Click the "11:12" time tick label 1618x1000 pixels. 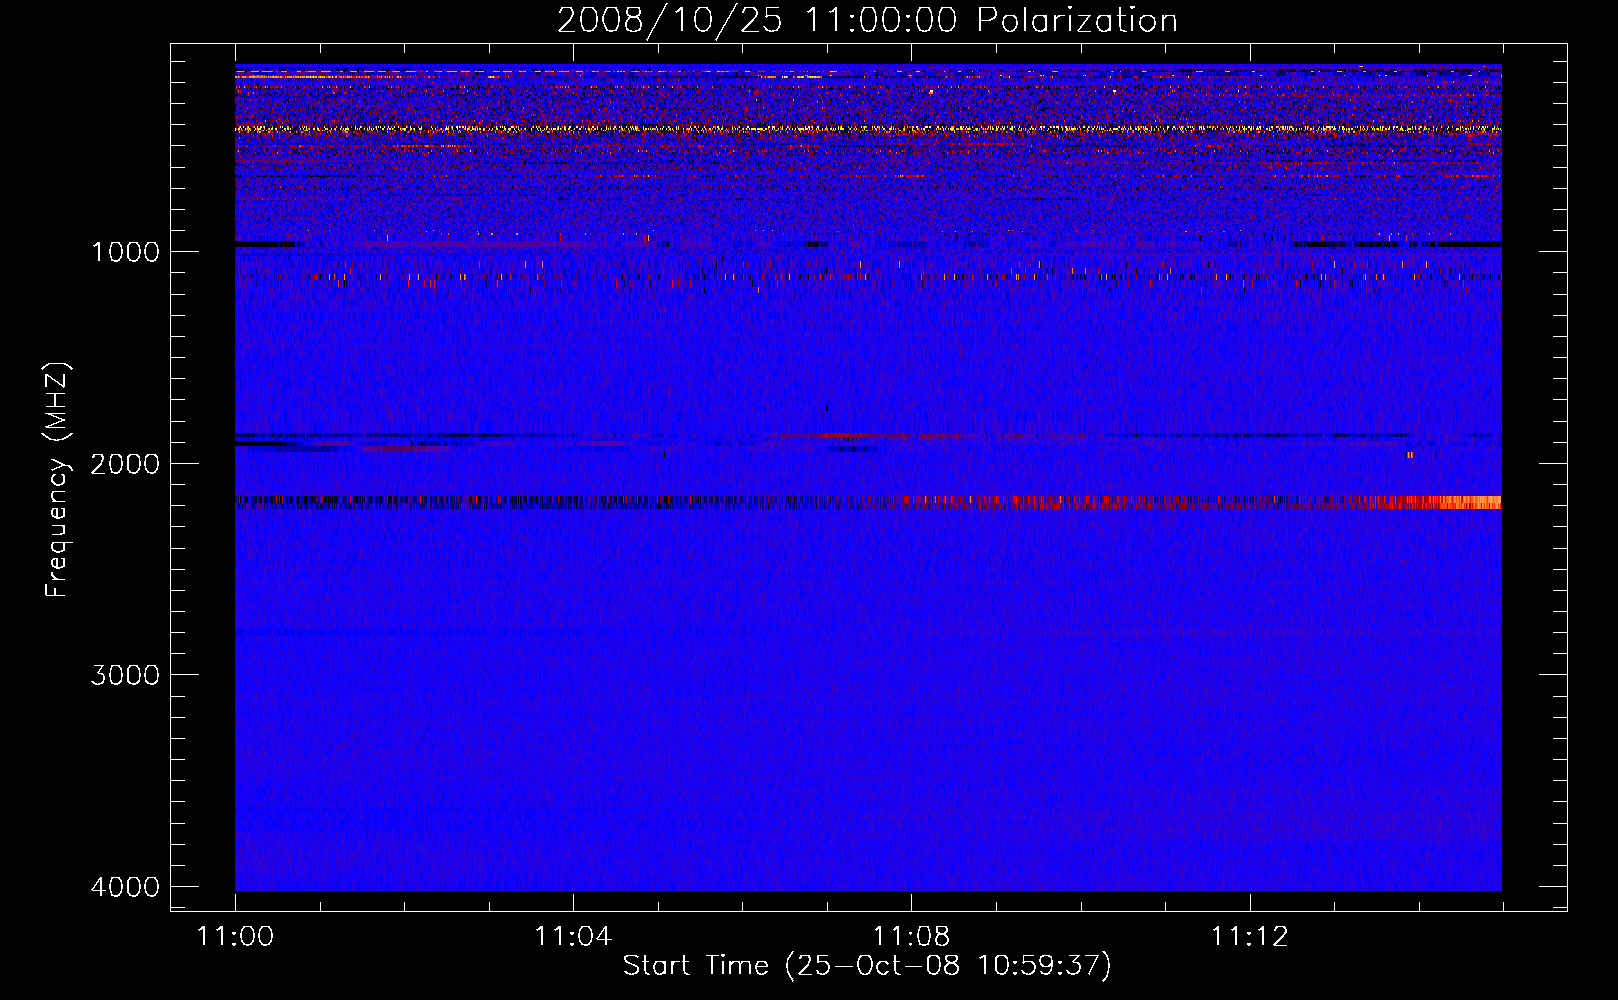coord(1250,936)
